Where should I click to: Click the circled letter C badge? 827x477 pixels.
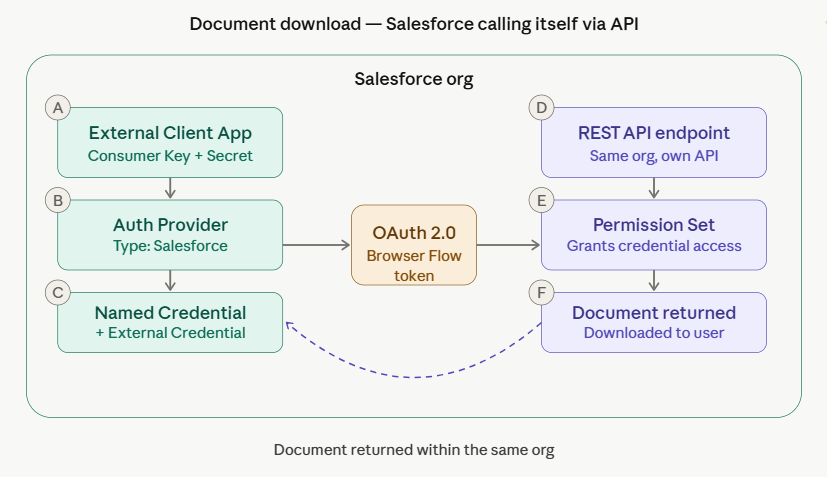[58, 293]
